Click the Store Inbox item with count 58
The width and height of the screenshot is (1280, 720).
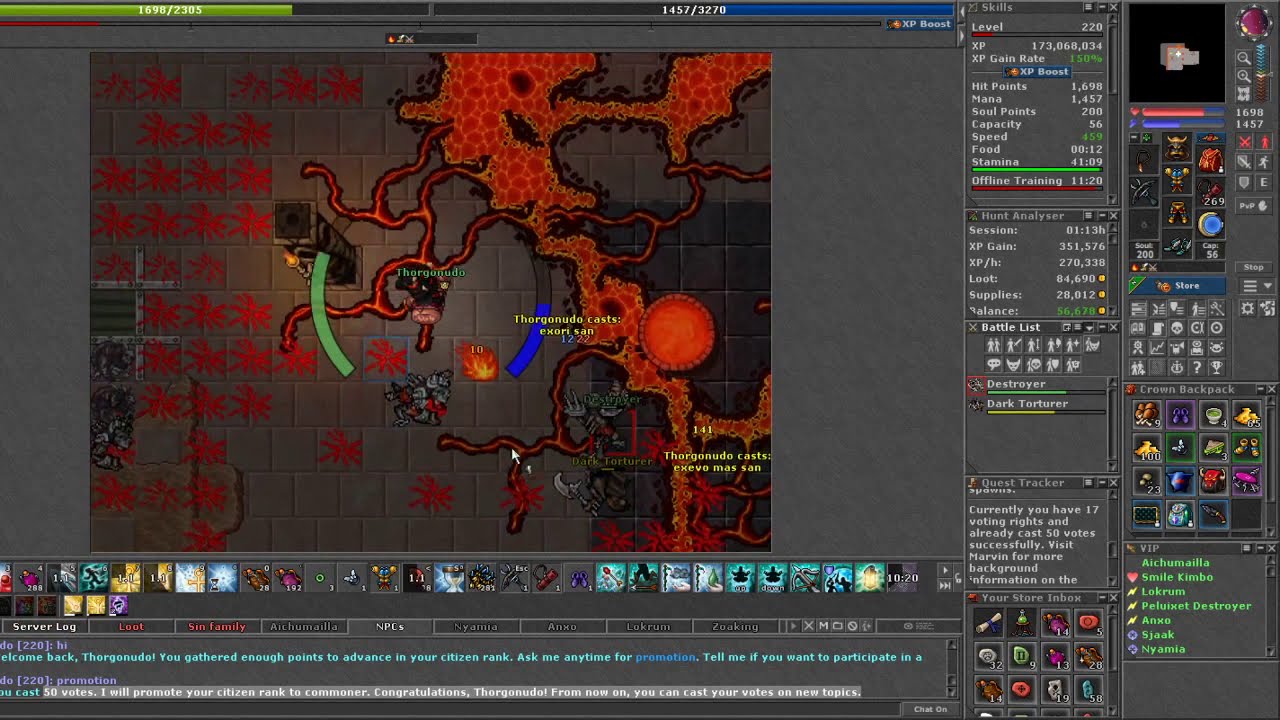coord(1088,690)
